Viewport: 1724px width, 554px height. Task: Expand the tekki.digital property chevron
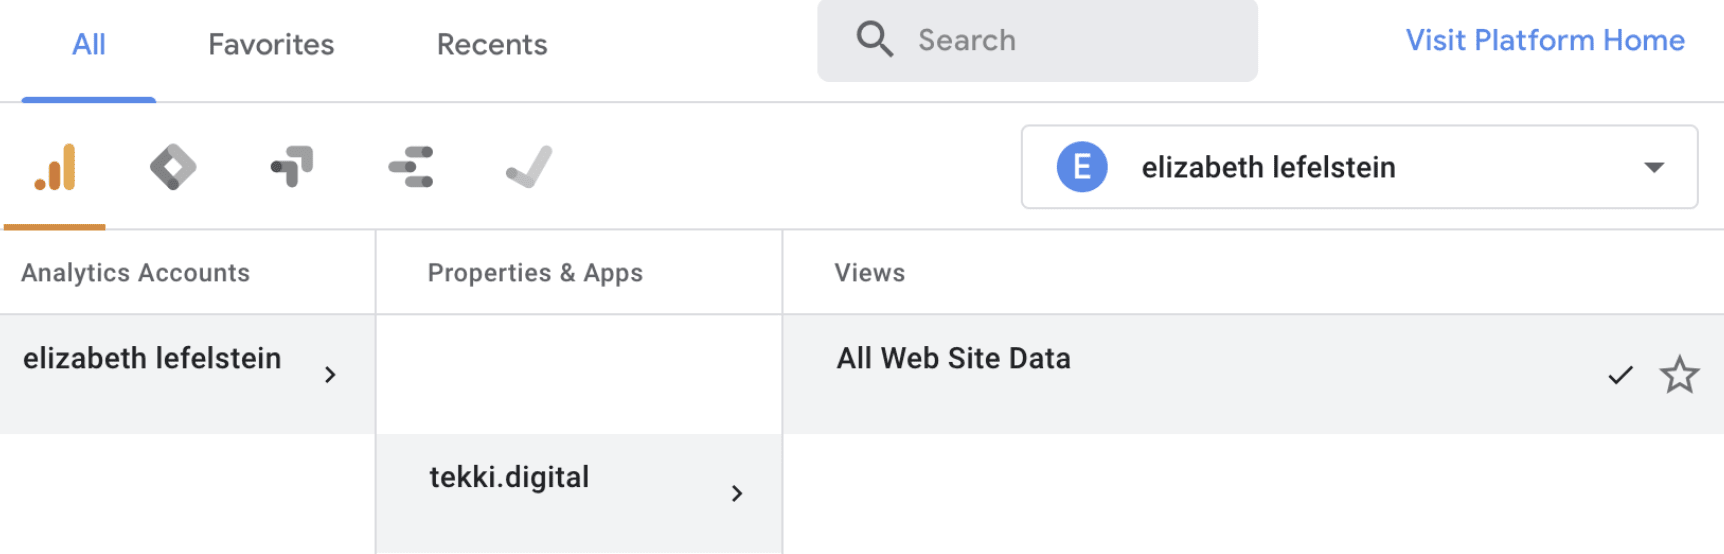click(737, 493)
